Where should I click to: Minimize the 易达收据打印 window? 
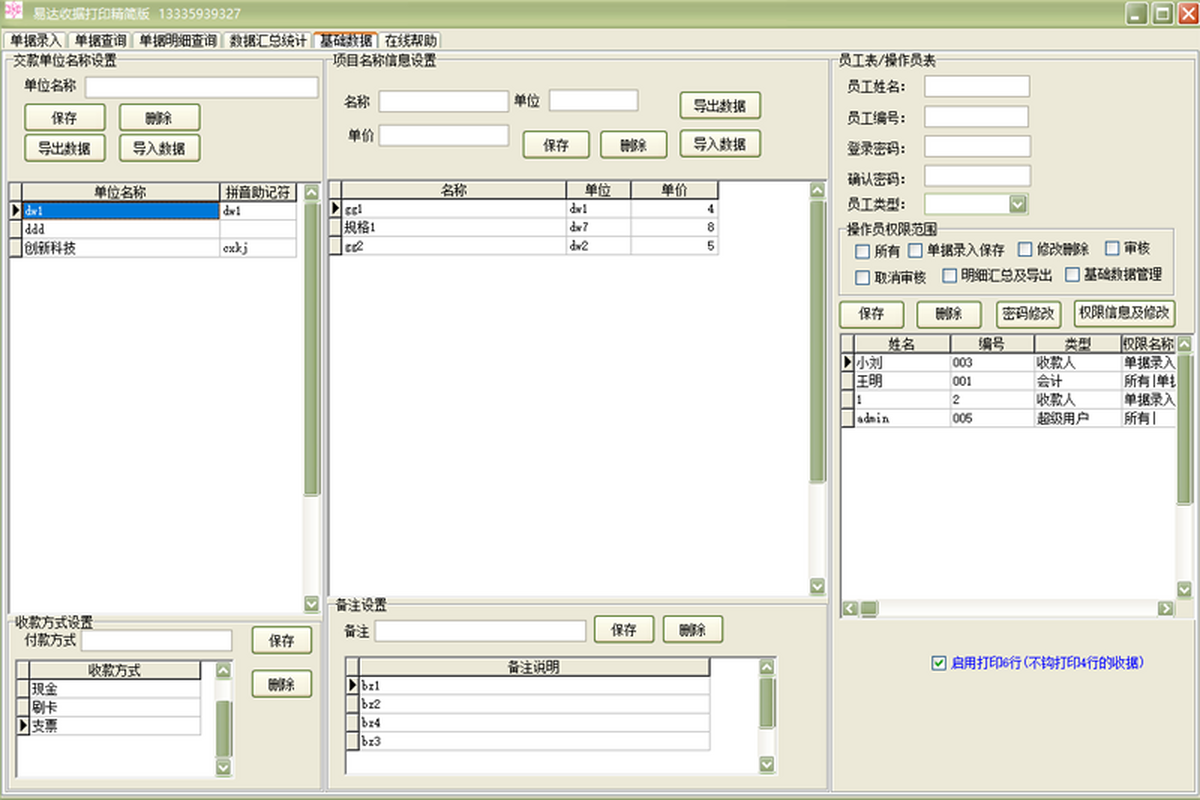pyautogui.click(x=1137, y=13)
